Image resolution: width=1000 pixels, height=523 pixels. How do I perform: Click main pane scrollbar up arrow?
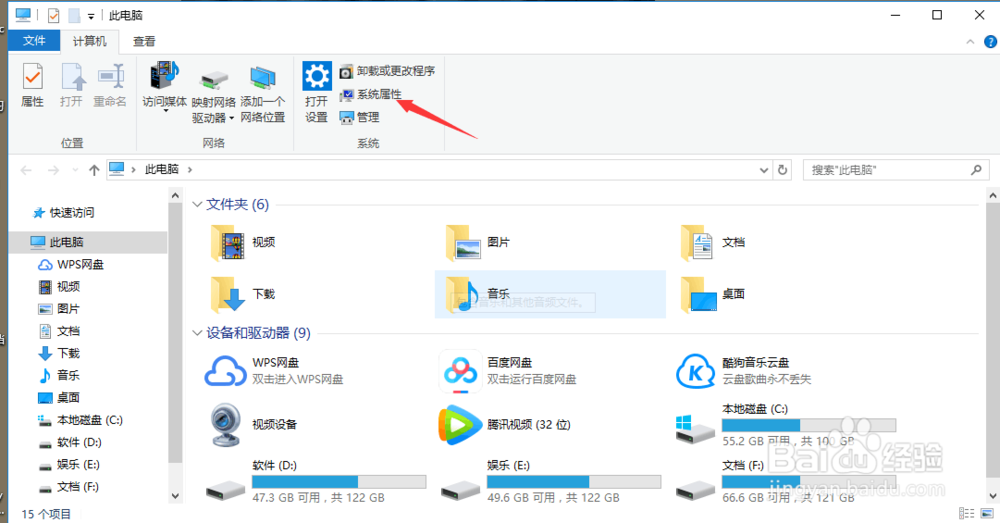(x=993, y=196)
